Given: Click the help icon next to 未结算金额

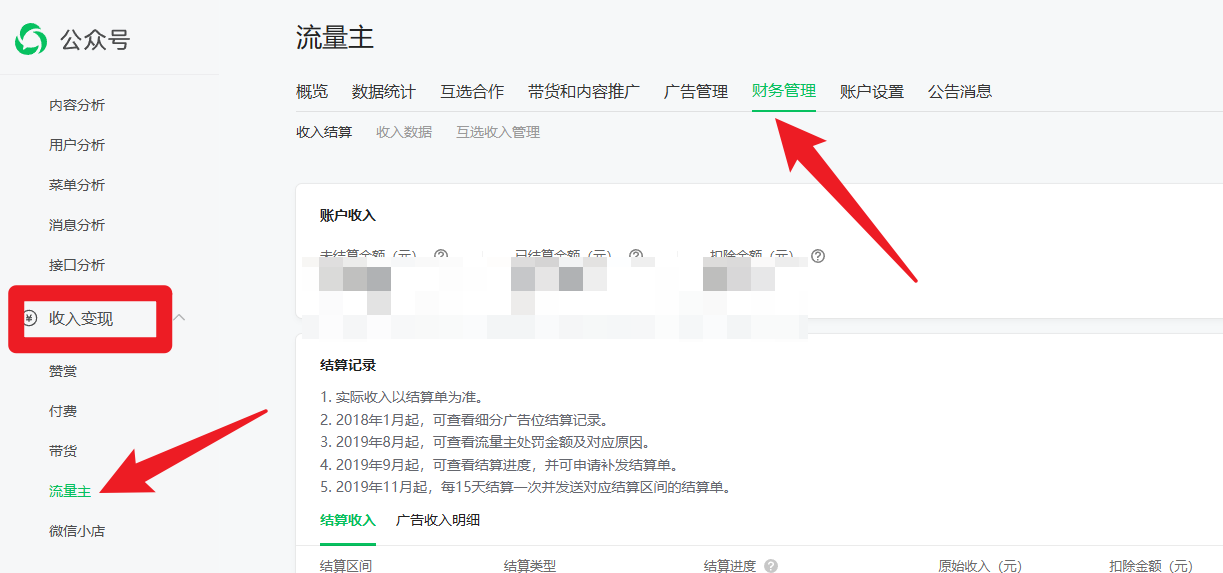Looking at the screenshot, I should point(440,256).
